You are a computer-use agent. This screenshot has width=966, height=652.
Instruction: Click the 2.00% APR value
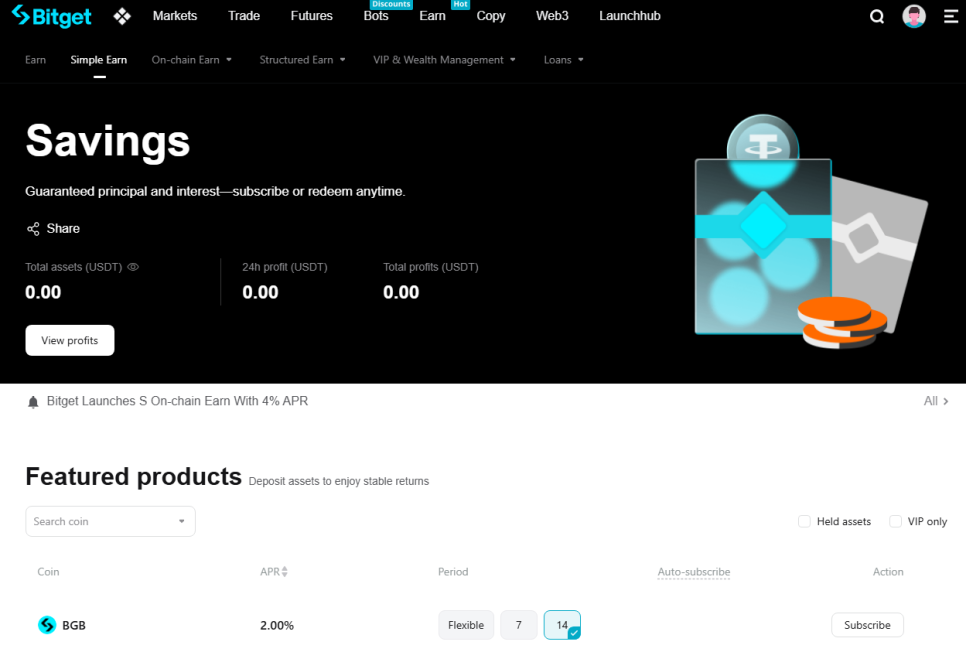coord(277,626)
